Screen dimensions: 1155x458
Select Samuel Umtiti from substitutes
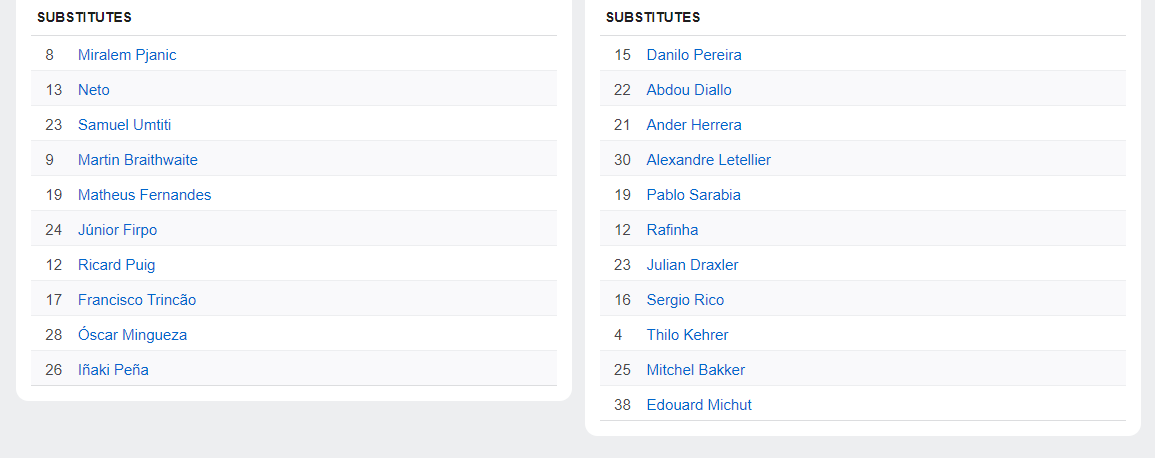(124, 125)
